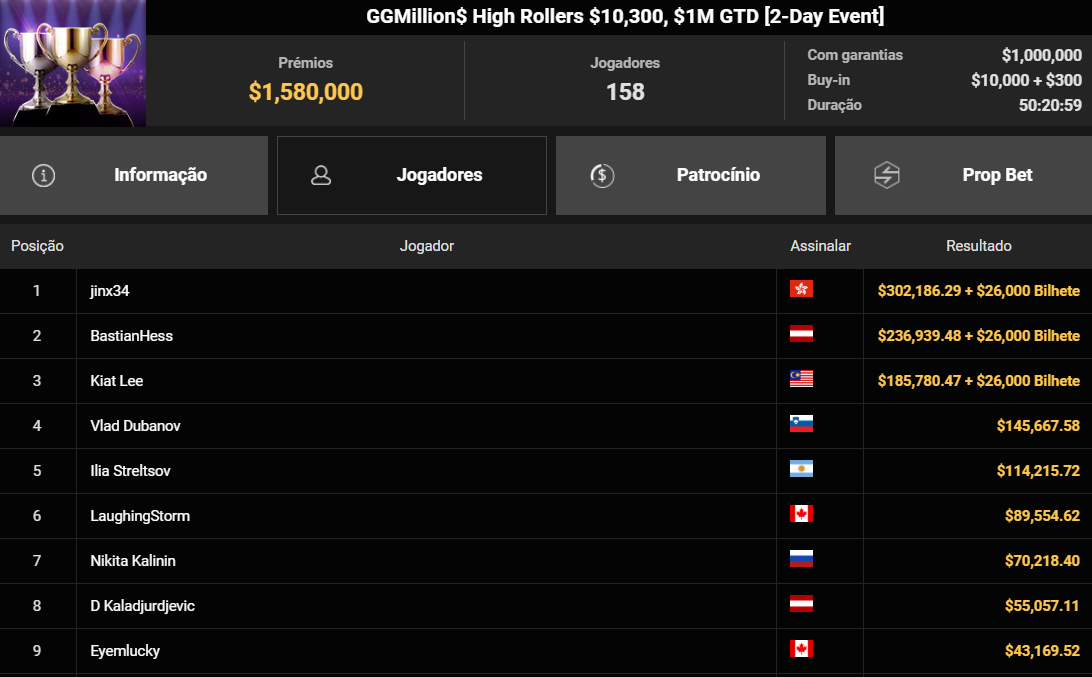Sort by the Resultado column header
1092x677 pixels.
pos(978,246)
